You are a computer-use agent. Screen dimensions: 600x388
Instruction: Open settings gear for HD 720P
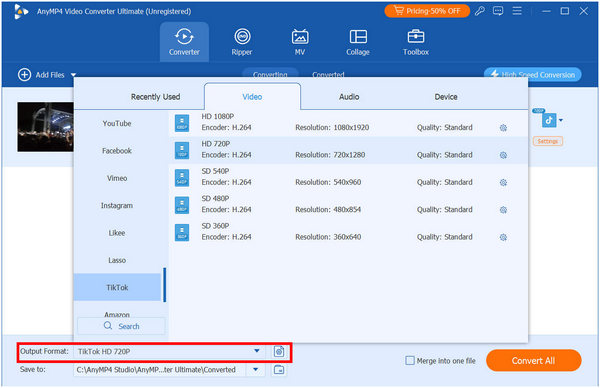tap(503, 155)
